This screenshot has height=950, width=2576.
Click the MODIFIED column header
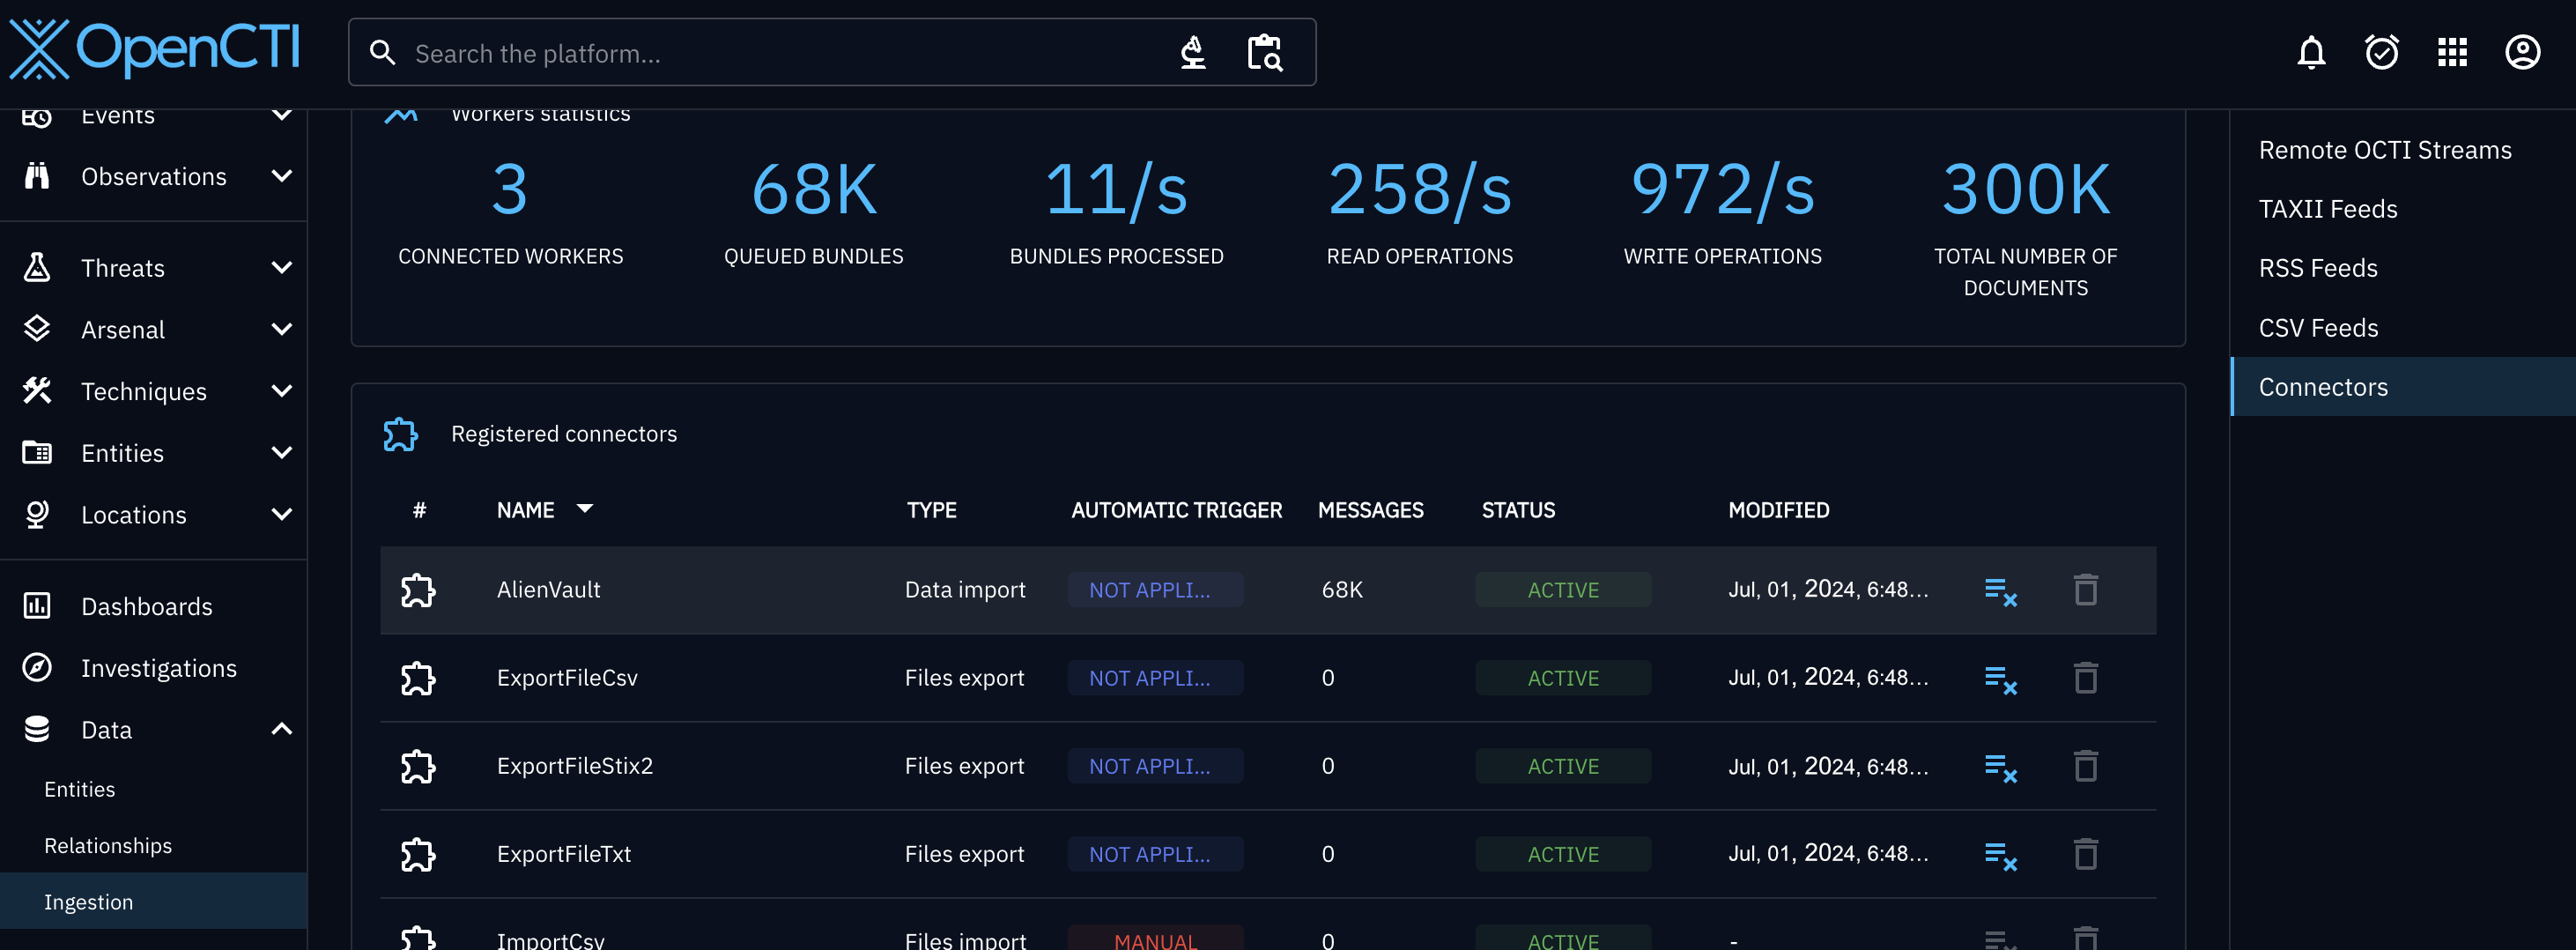click(1778, 510)
